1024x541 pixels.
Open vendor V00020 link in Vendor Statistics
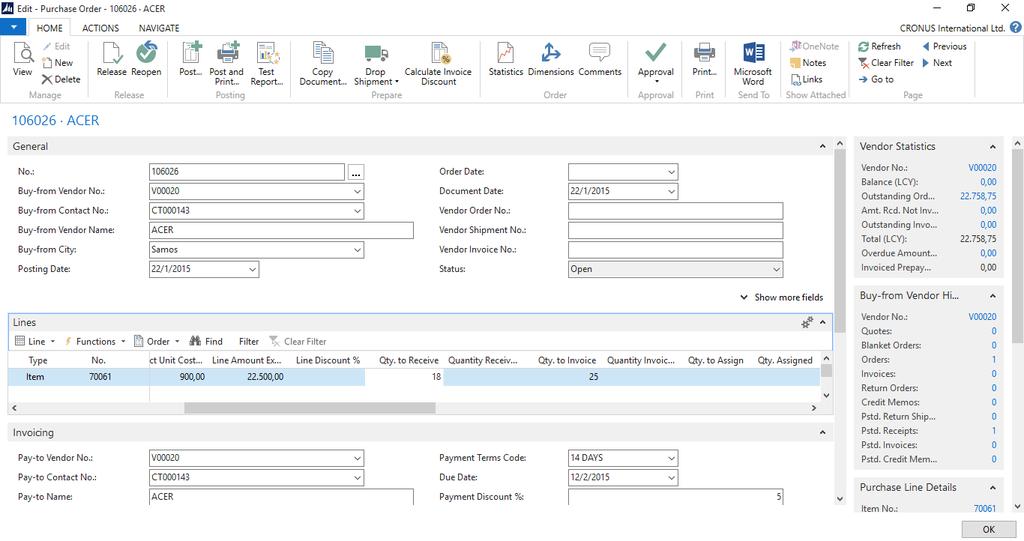point(982,167)
